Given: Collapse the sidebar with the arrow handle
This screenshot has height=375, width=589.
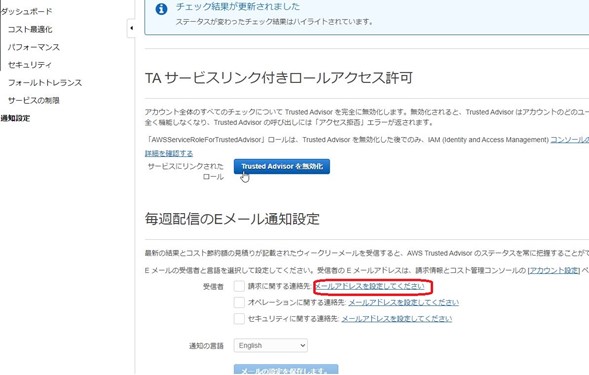Looking at the screenshot, I should pos(131,28).
